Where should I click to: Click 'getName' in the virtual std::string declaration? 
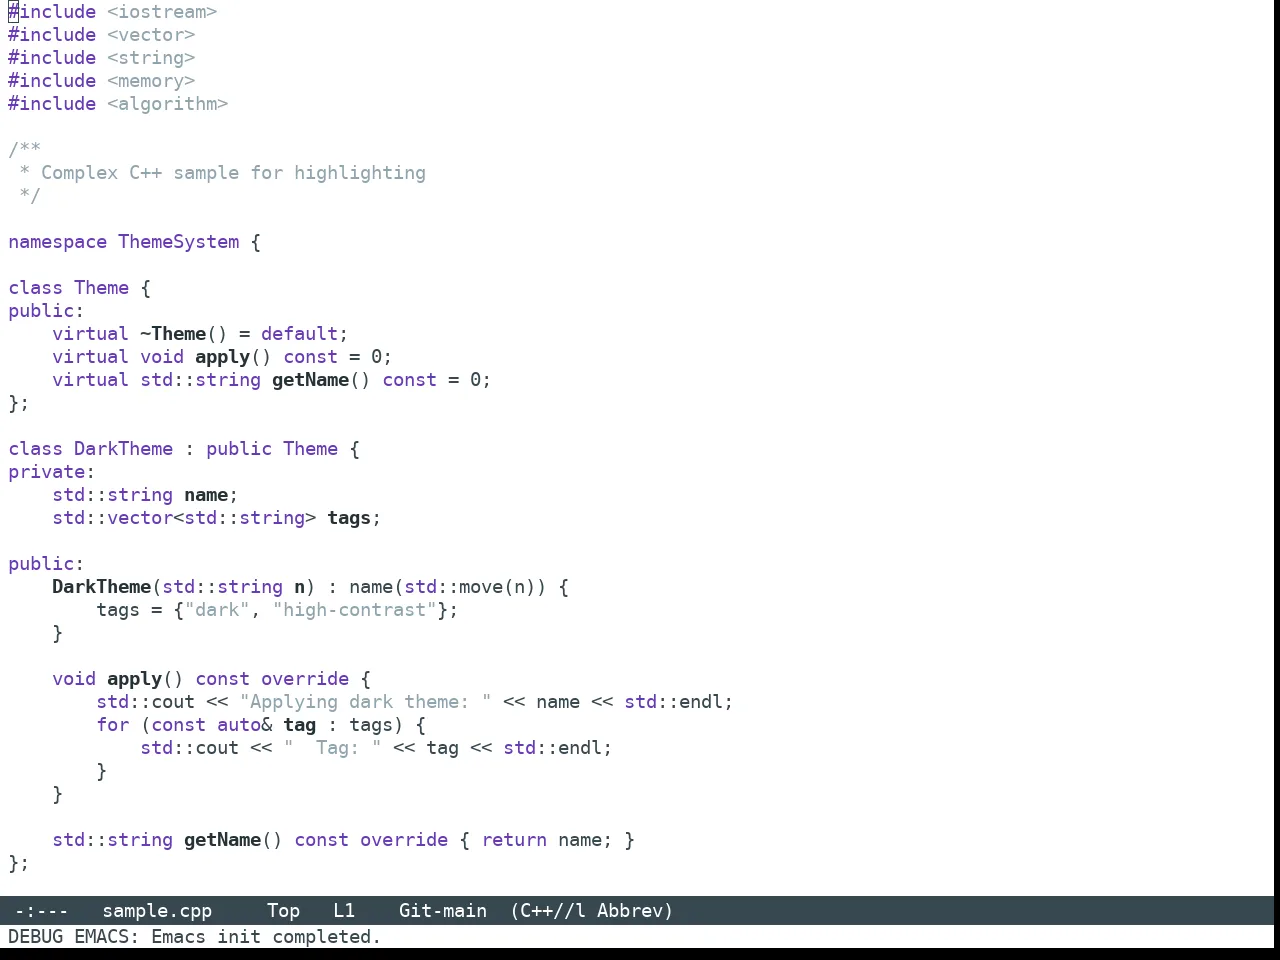coord(310,380)
